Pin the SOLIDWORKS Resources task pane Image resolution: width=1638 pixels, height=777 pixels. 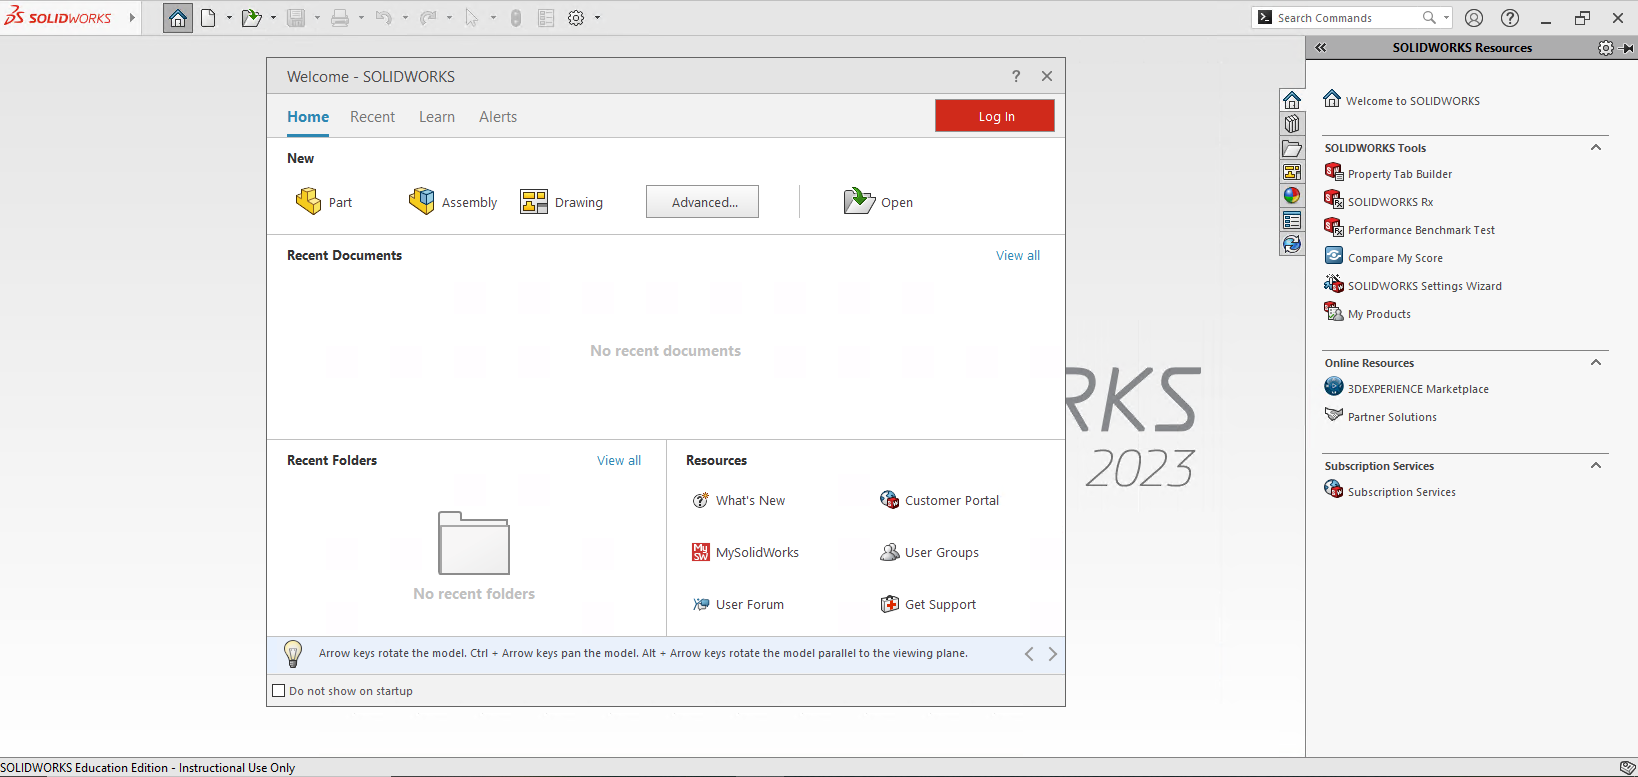click(1627, 48)
